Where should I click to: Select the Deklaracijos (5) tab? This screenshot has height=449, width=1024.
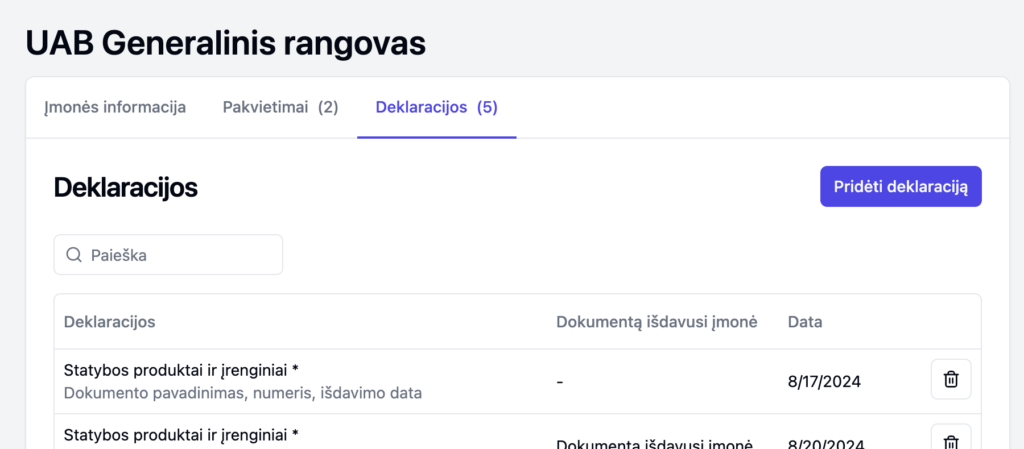coord(437,108)
